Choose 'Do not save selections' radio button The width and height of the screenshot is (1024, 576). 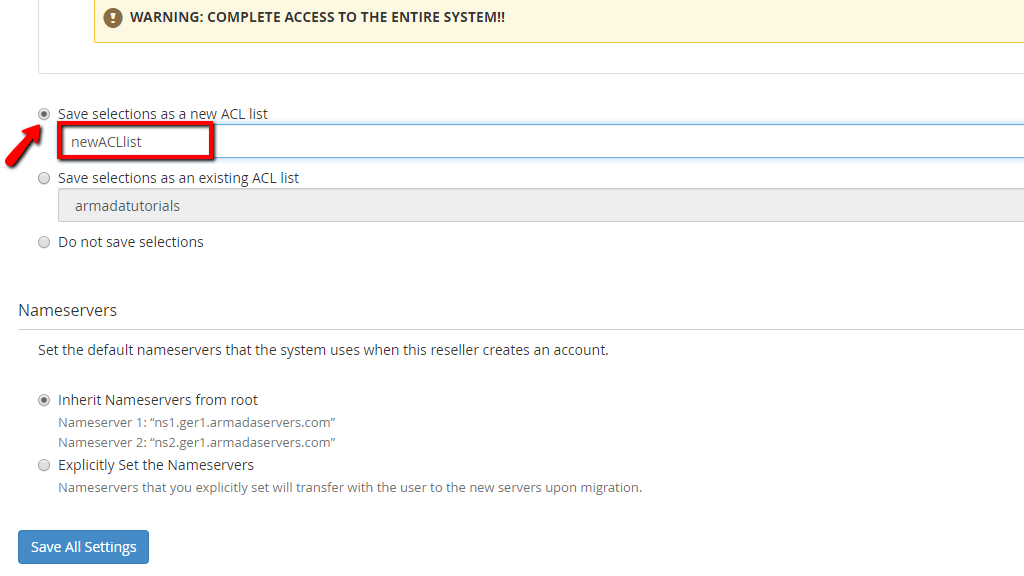coord(44,242)
